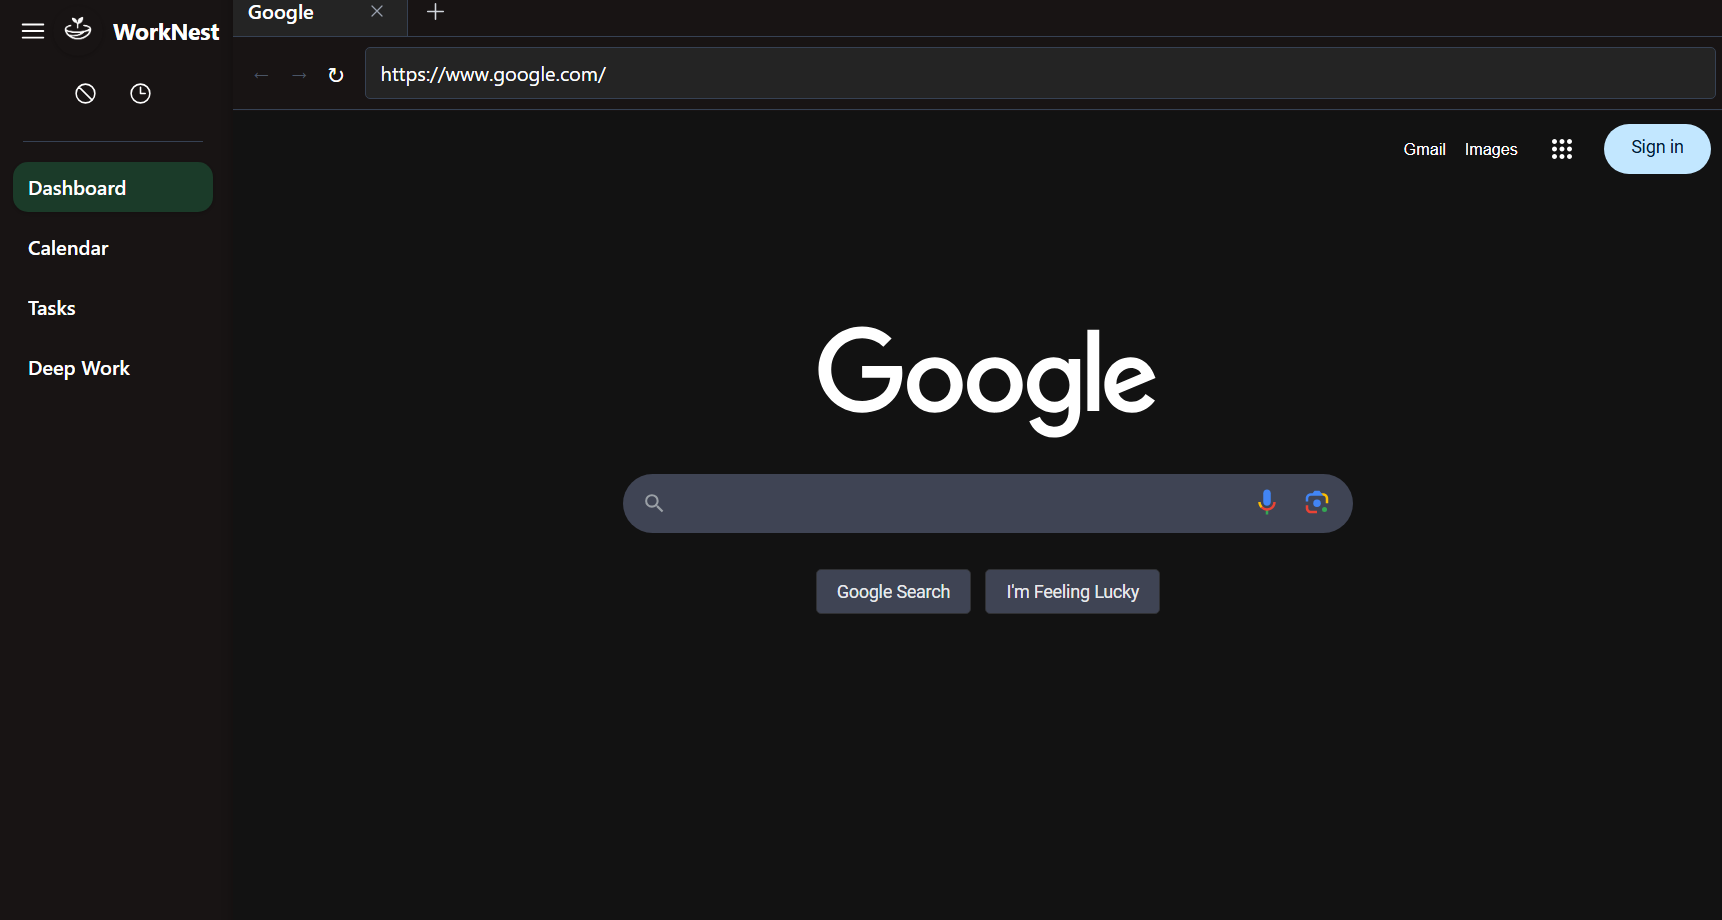
Task: Click the magnifier icon in the search box
Action: 654,503
